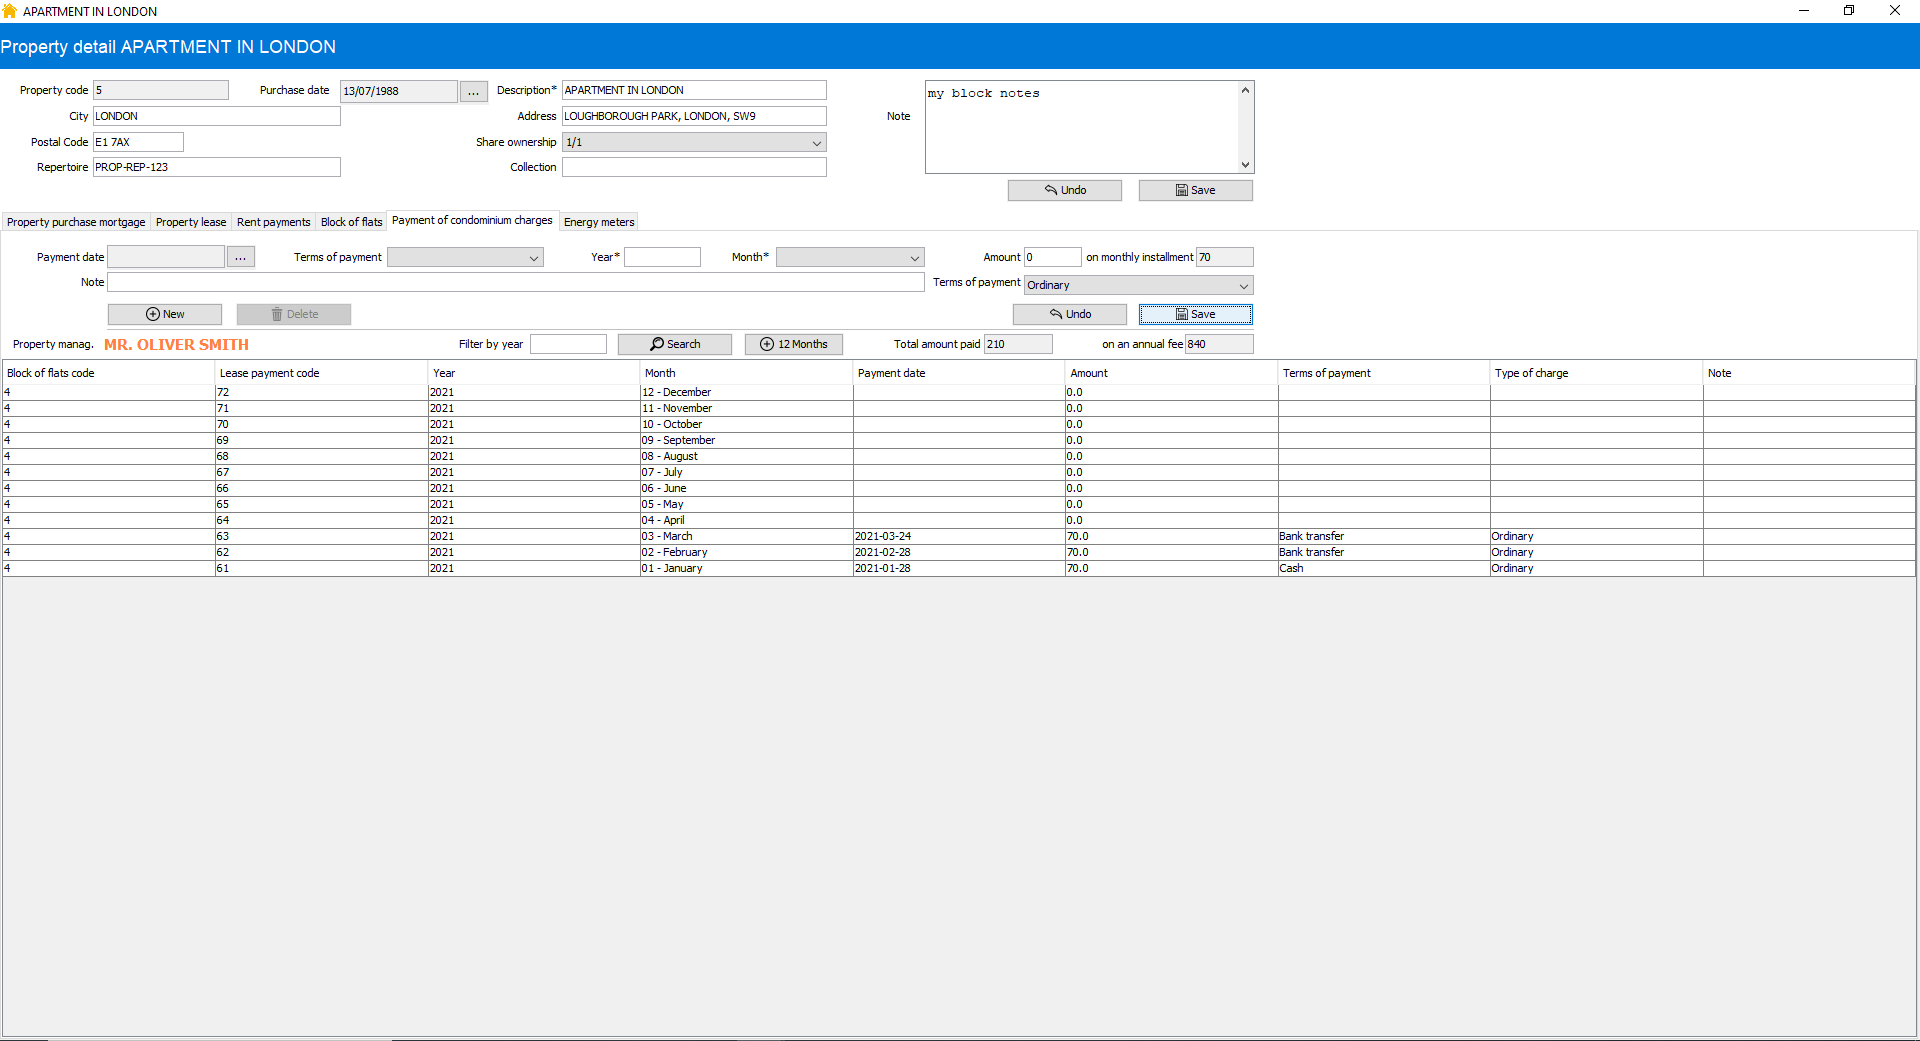Switch to the Property lease tab
This screenshot has width=1920, height=1041.
(x=191, y=222)
